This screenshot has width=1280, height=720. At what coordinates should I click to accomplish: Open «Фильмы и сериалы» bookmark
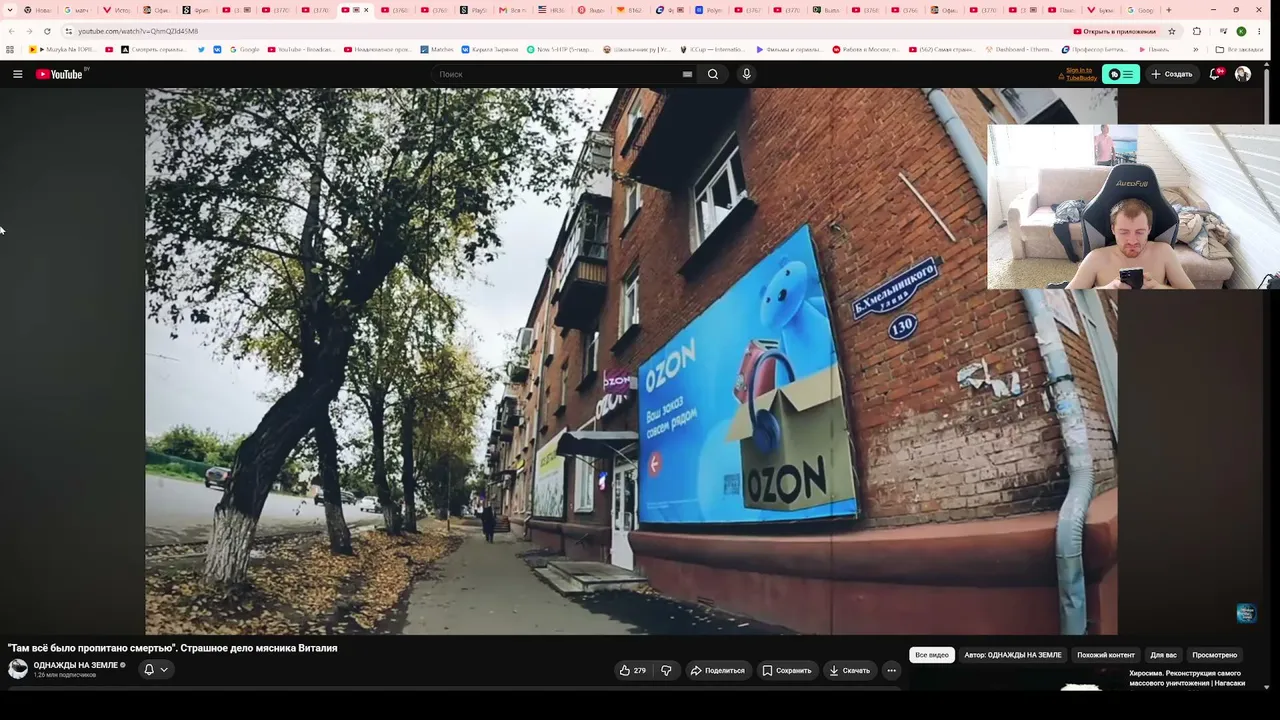[790, 49]
